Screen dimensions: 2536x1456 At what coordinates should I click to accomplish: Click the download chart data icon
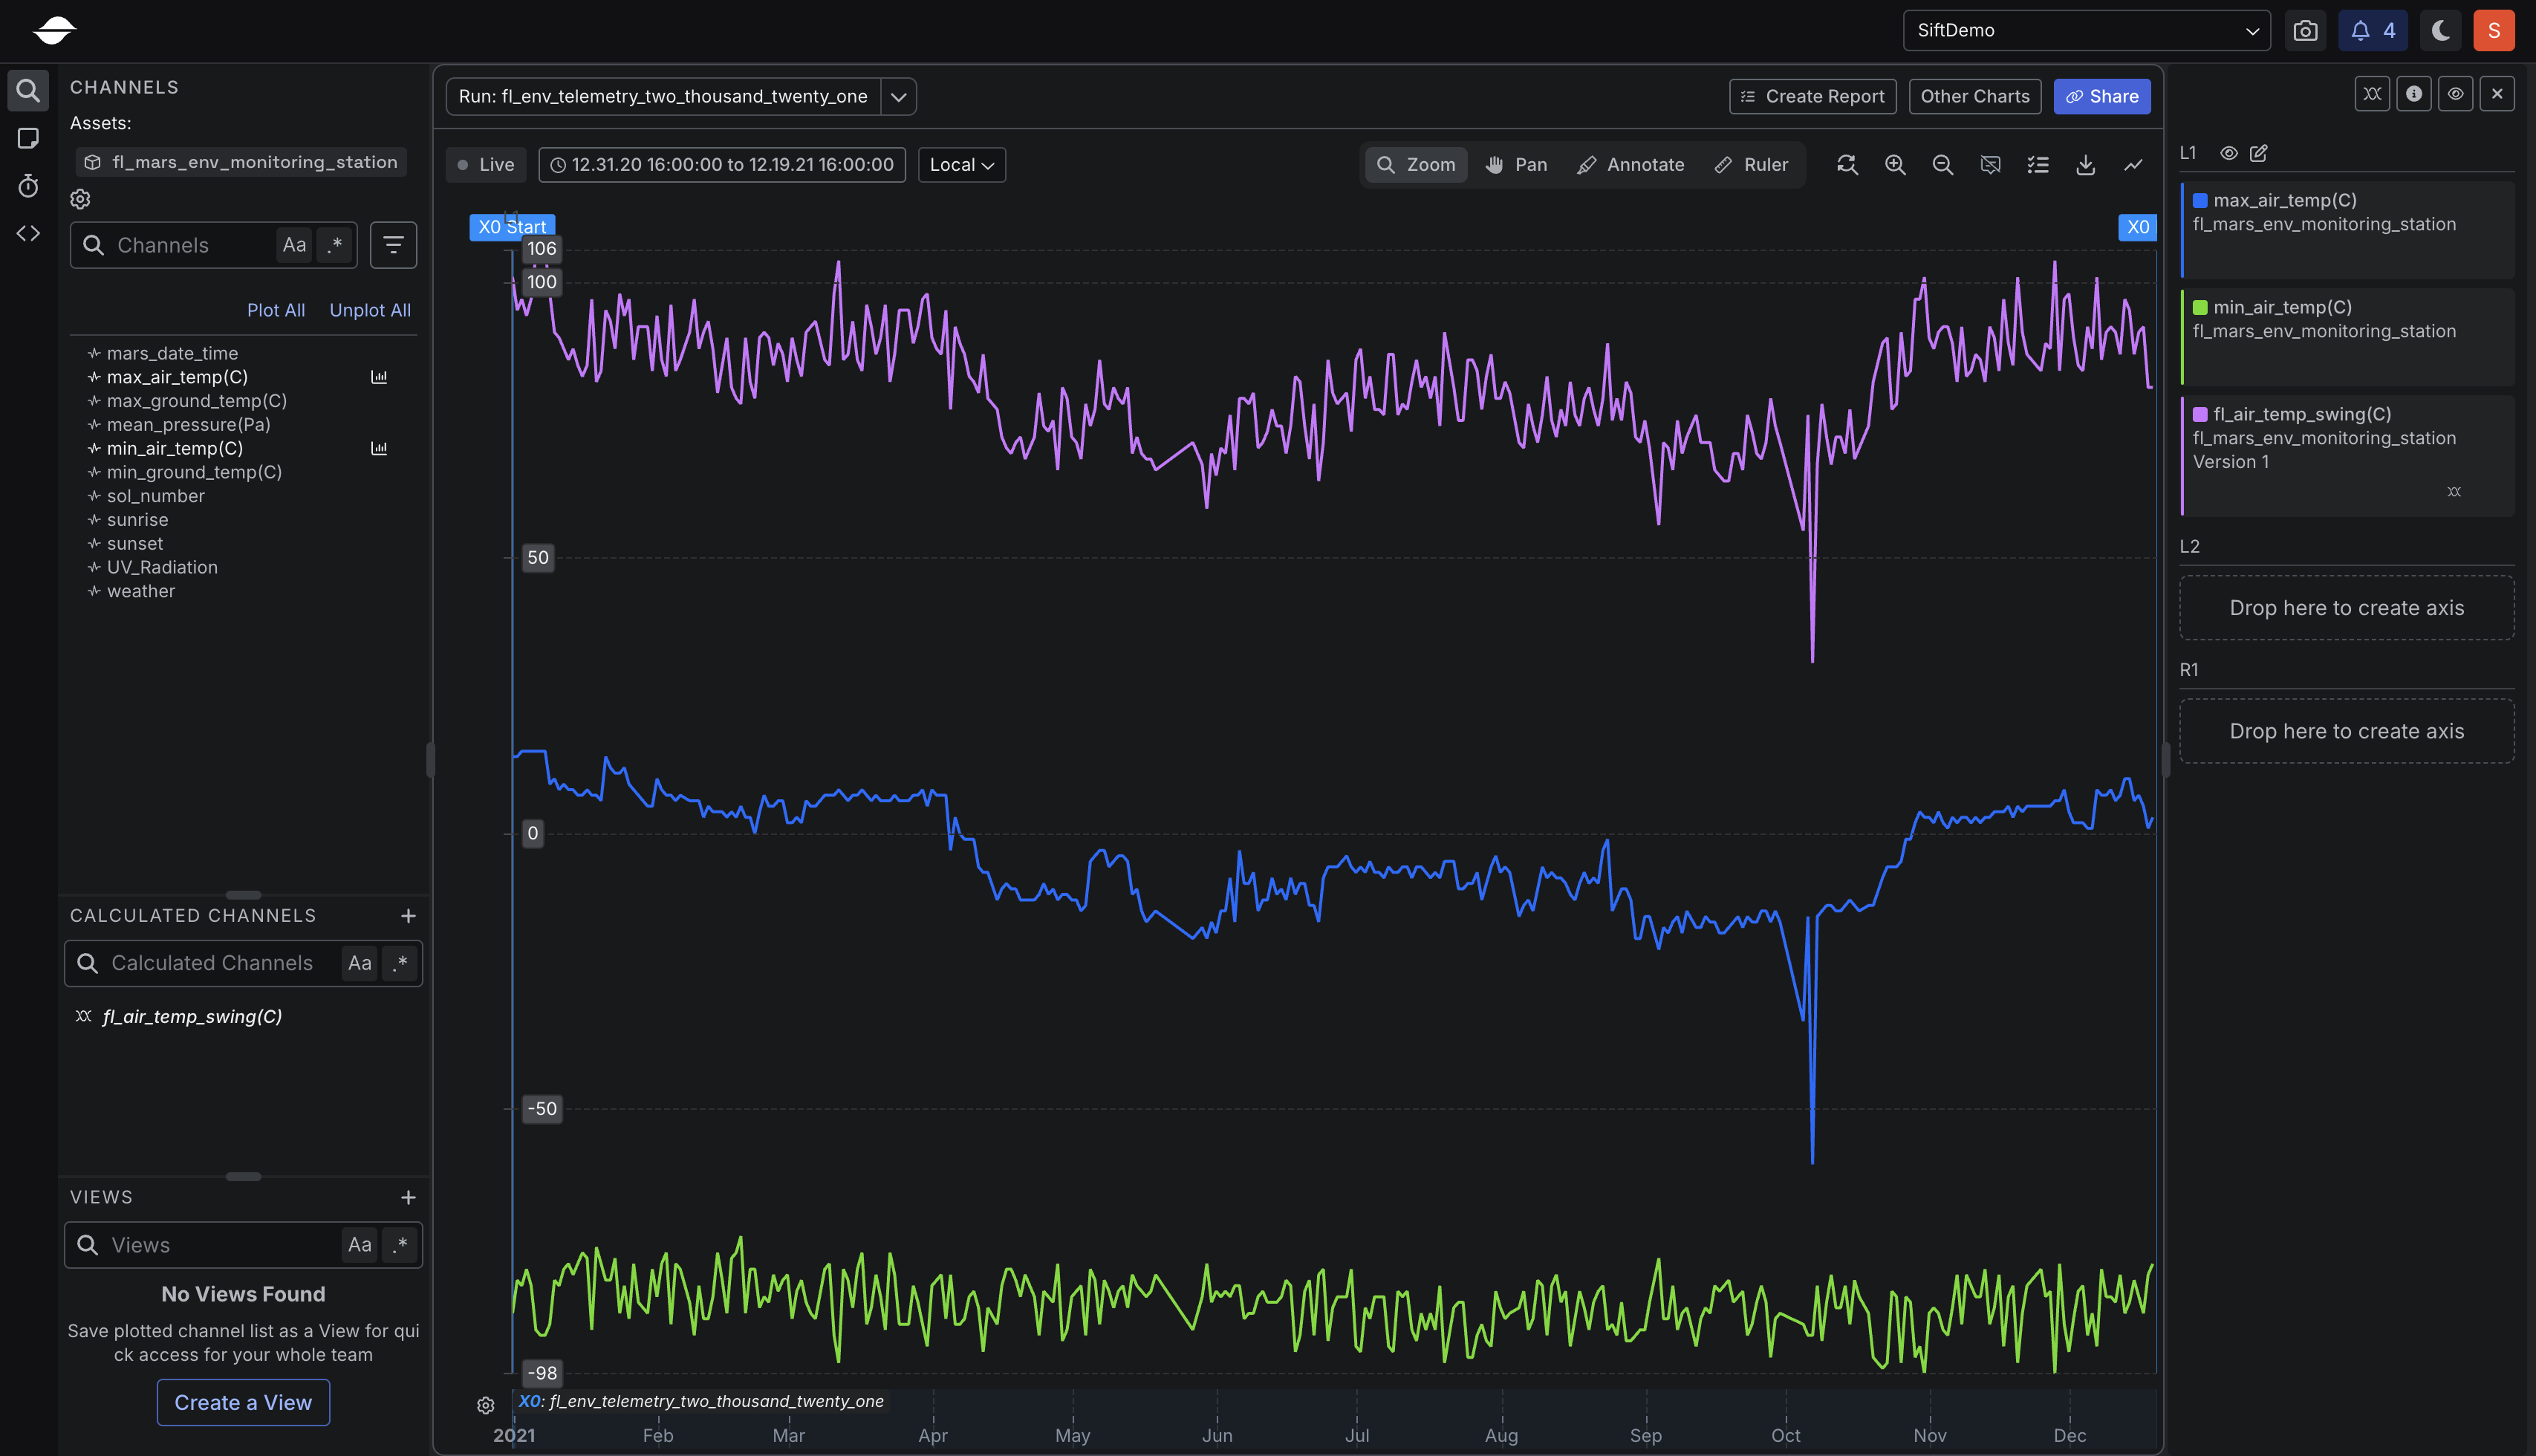point(2085,165)
